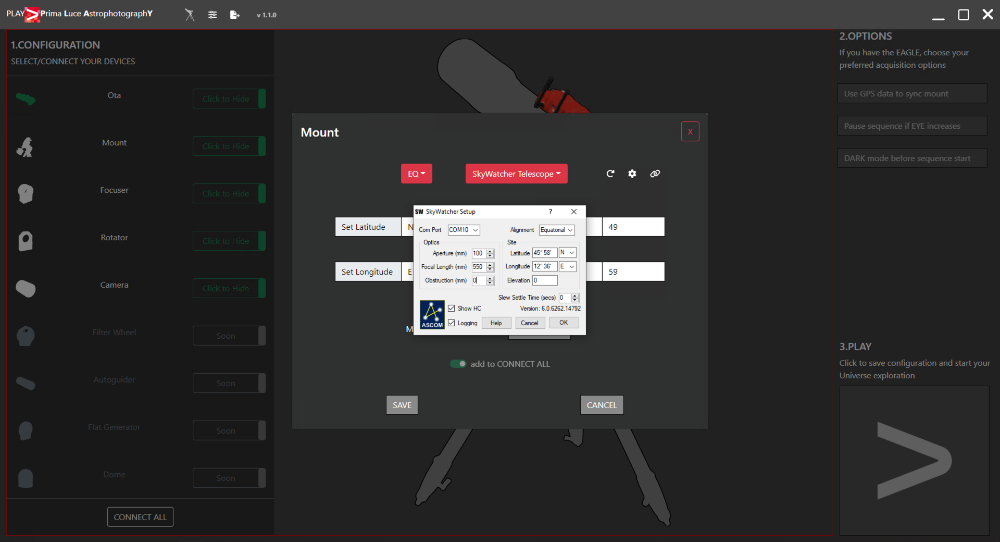
Task: Select the Focuser device icon
Action: pos(26,194)
